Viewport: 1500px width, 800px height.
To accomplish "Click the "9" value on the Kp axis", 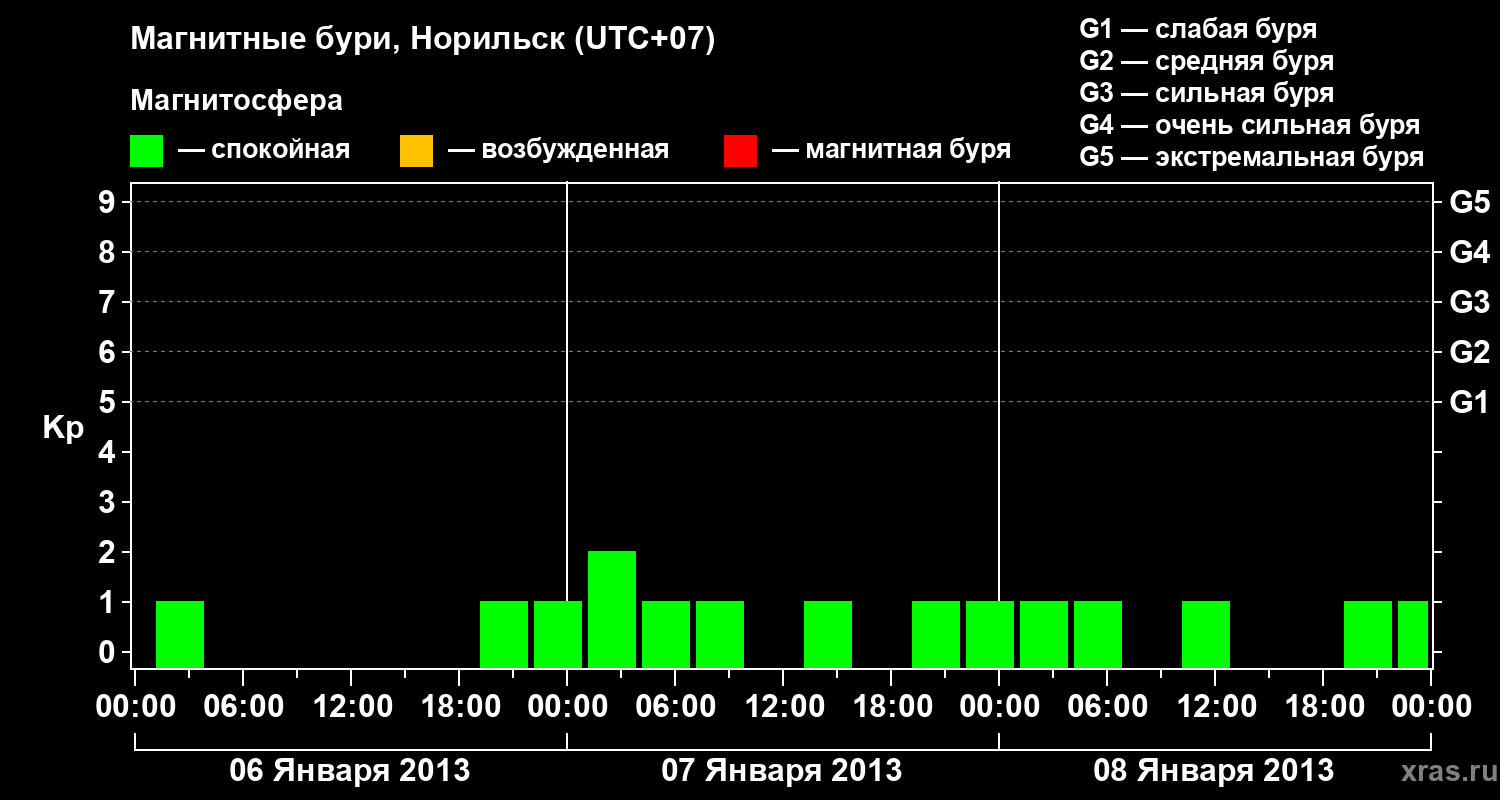I will [x=109, y=202].
